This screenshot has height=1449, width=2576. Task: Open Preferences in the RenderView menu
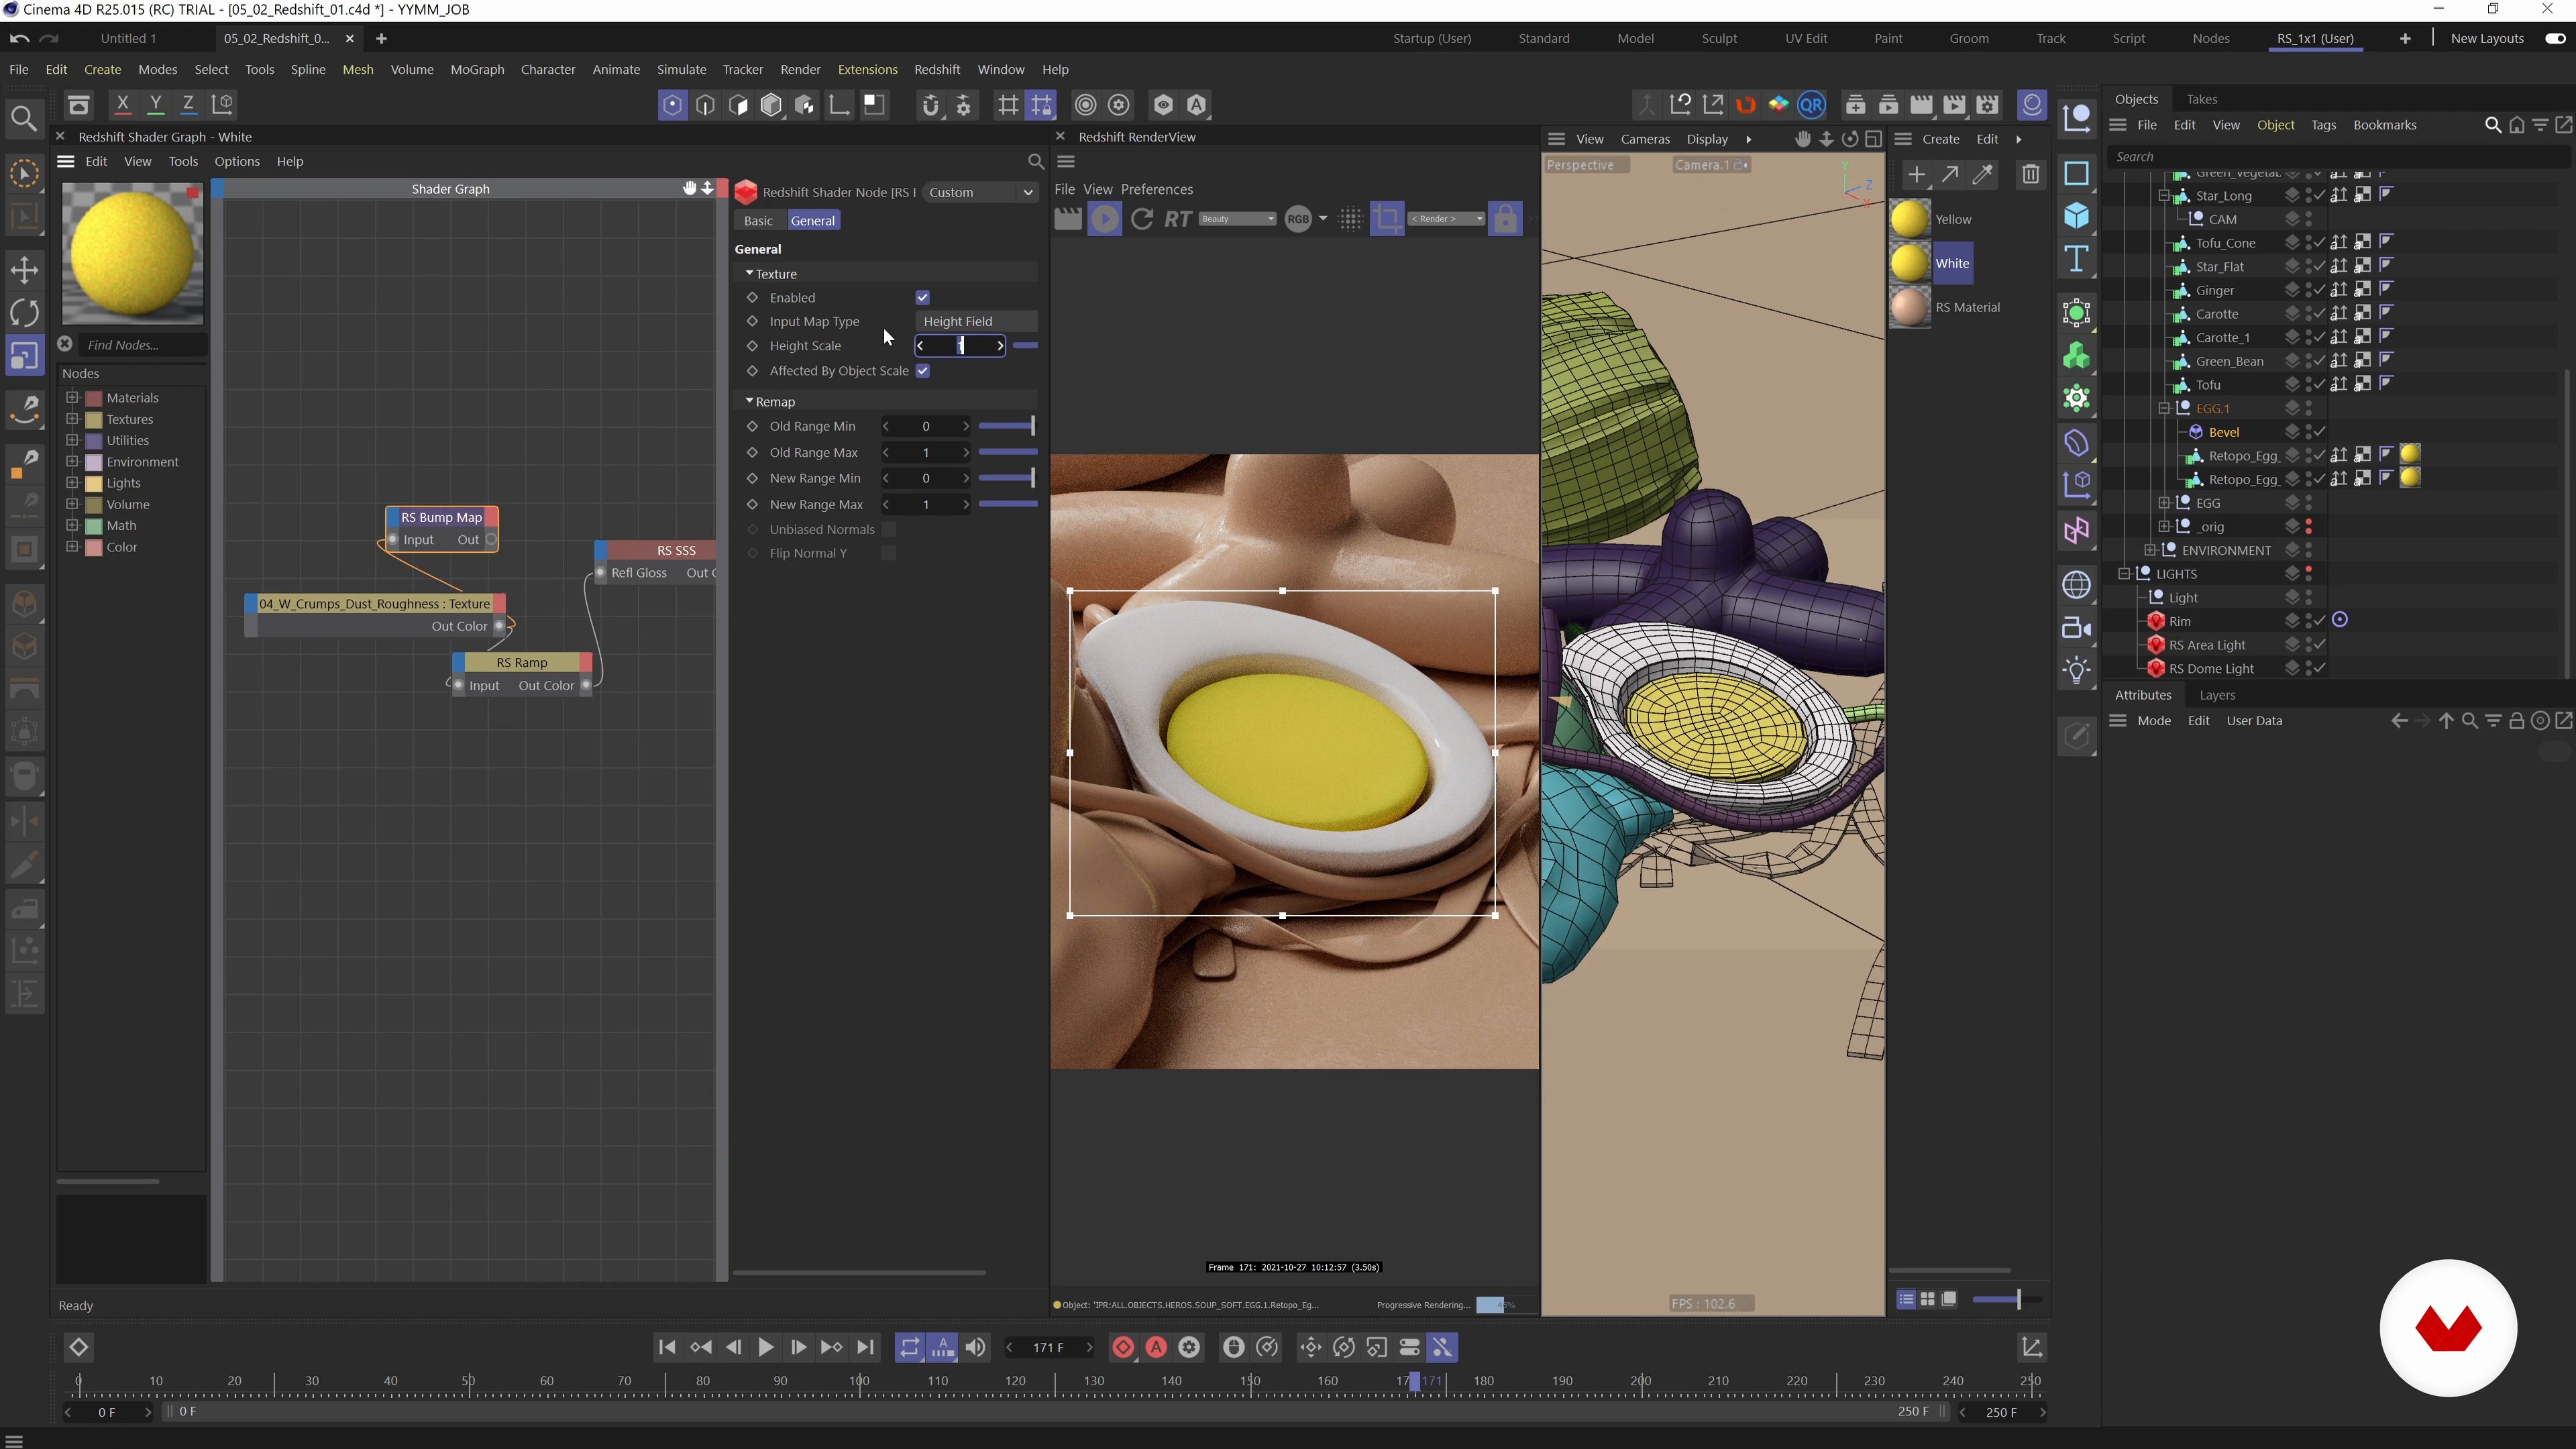click(1156, 189)
